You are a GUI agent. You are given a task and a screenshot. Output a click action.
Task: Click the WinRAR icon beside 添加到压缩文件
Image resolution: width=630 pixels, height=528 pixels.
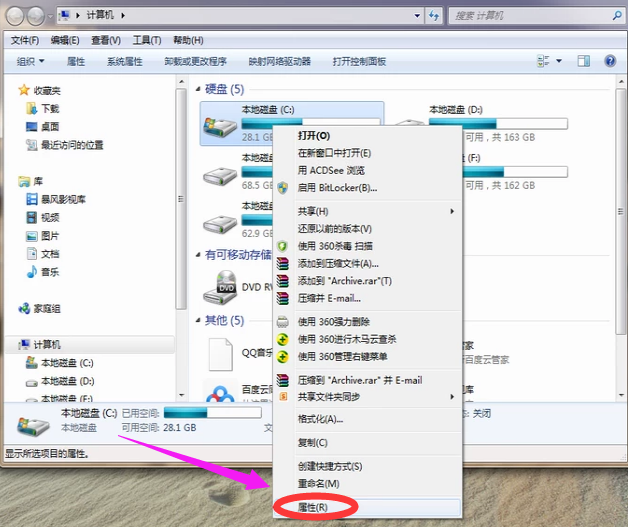(x=282, y=264)
